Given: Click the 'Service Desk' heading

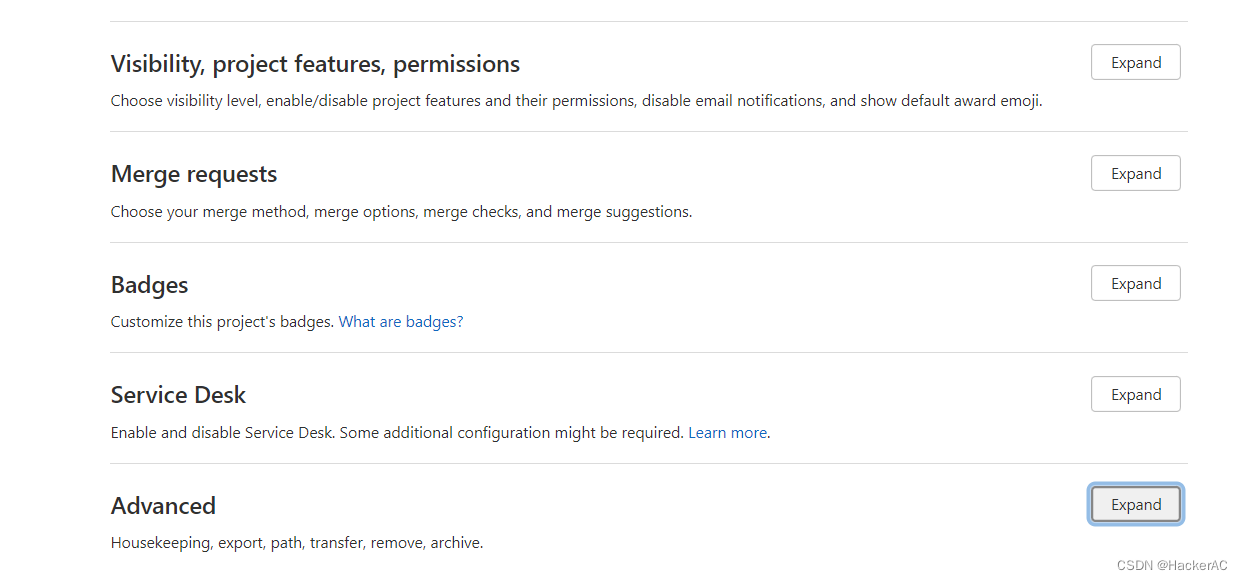Looking at the screenshot, I should coord(178,395).
